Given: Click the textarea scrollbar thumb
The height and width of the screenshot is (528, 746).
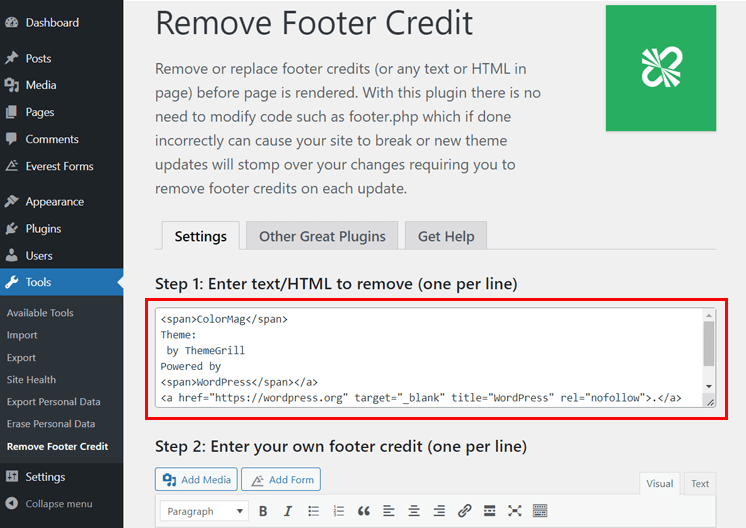Looking at the screenshot, I should pyautogui.click(x=709, y=343).
